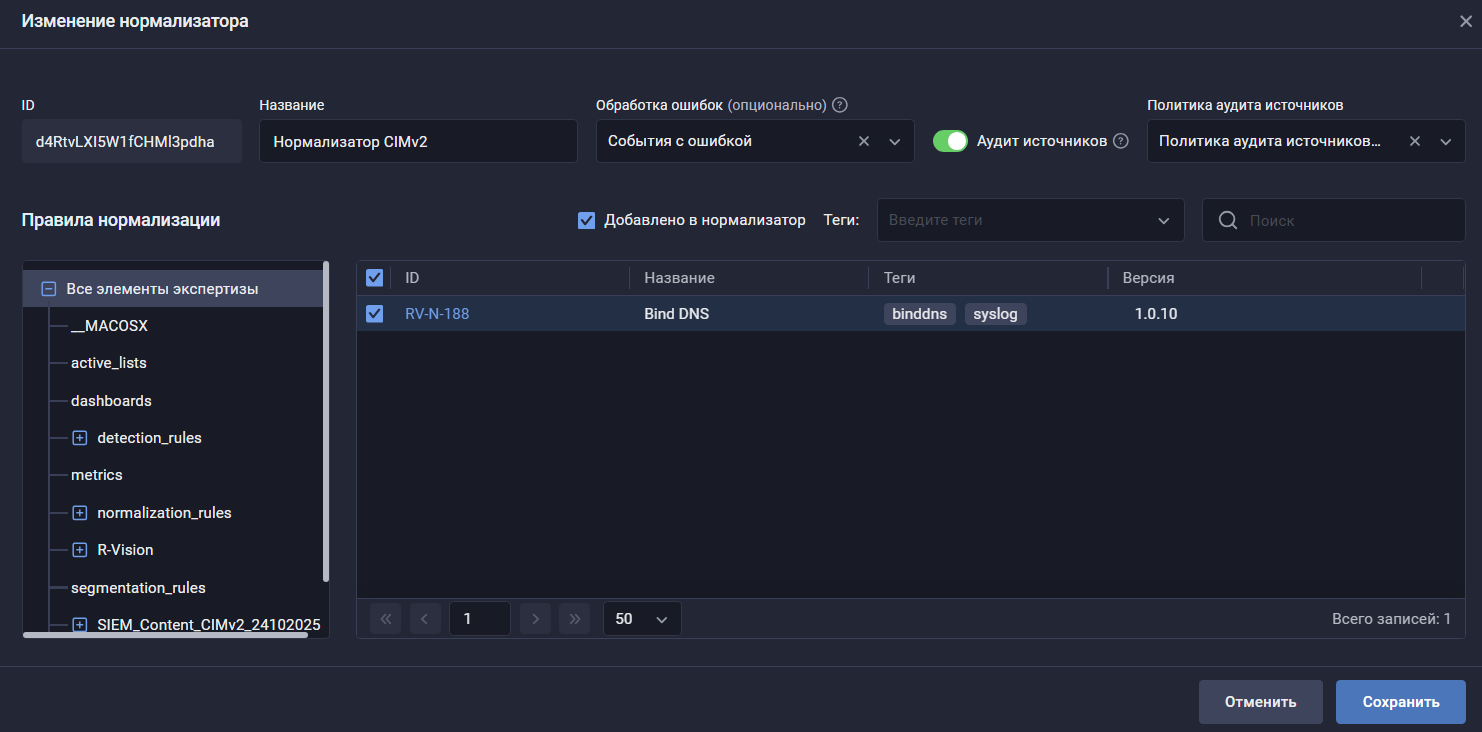The image size is (1482, 732).
Task: Expand the detection_rules tree node
Action: tap(80, 438)
